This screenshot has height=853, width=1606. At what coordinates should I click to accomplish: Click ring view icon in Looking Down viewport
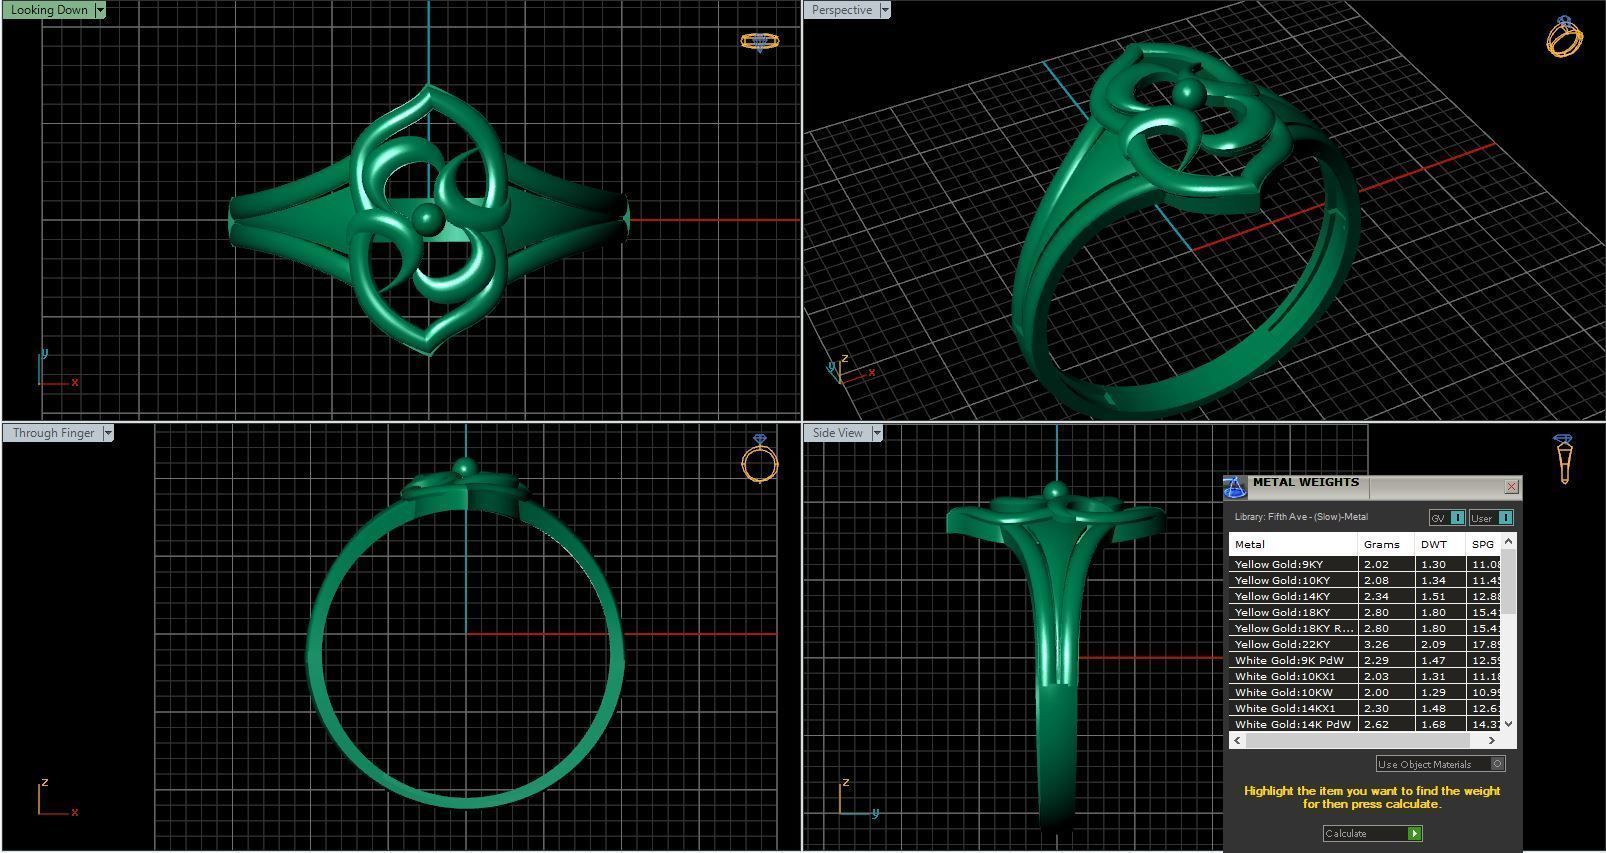[x=759, y=41]
